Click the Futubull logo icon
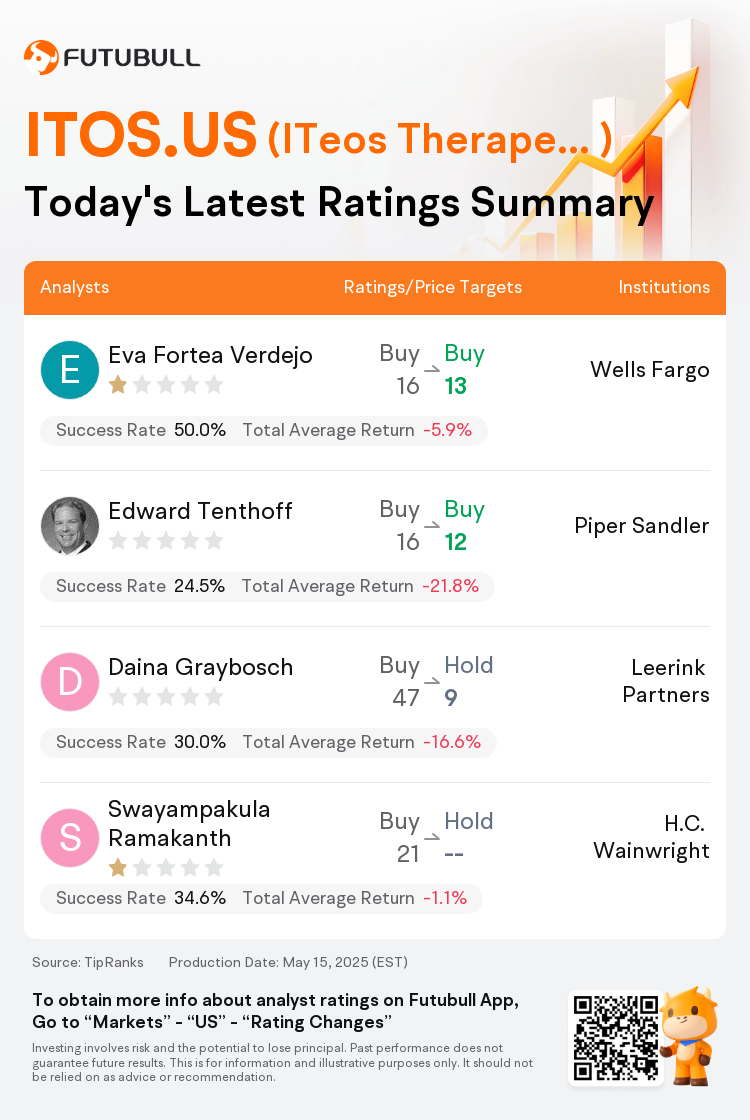 (x=41, y=57)
